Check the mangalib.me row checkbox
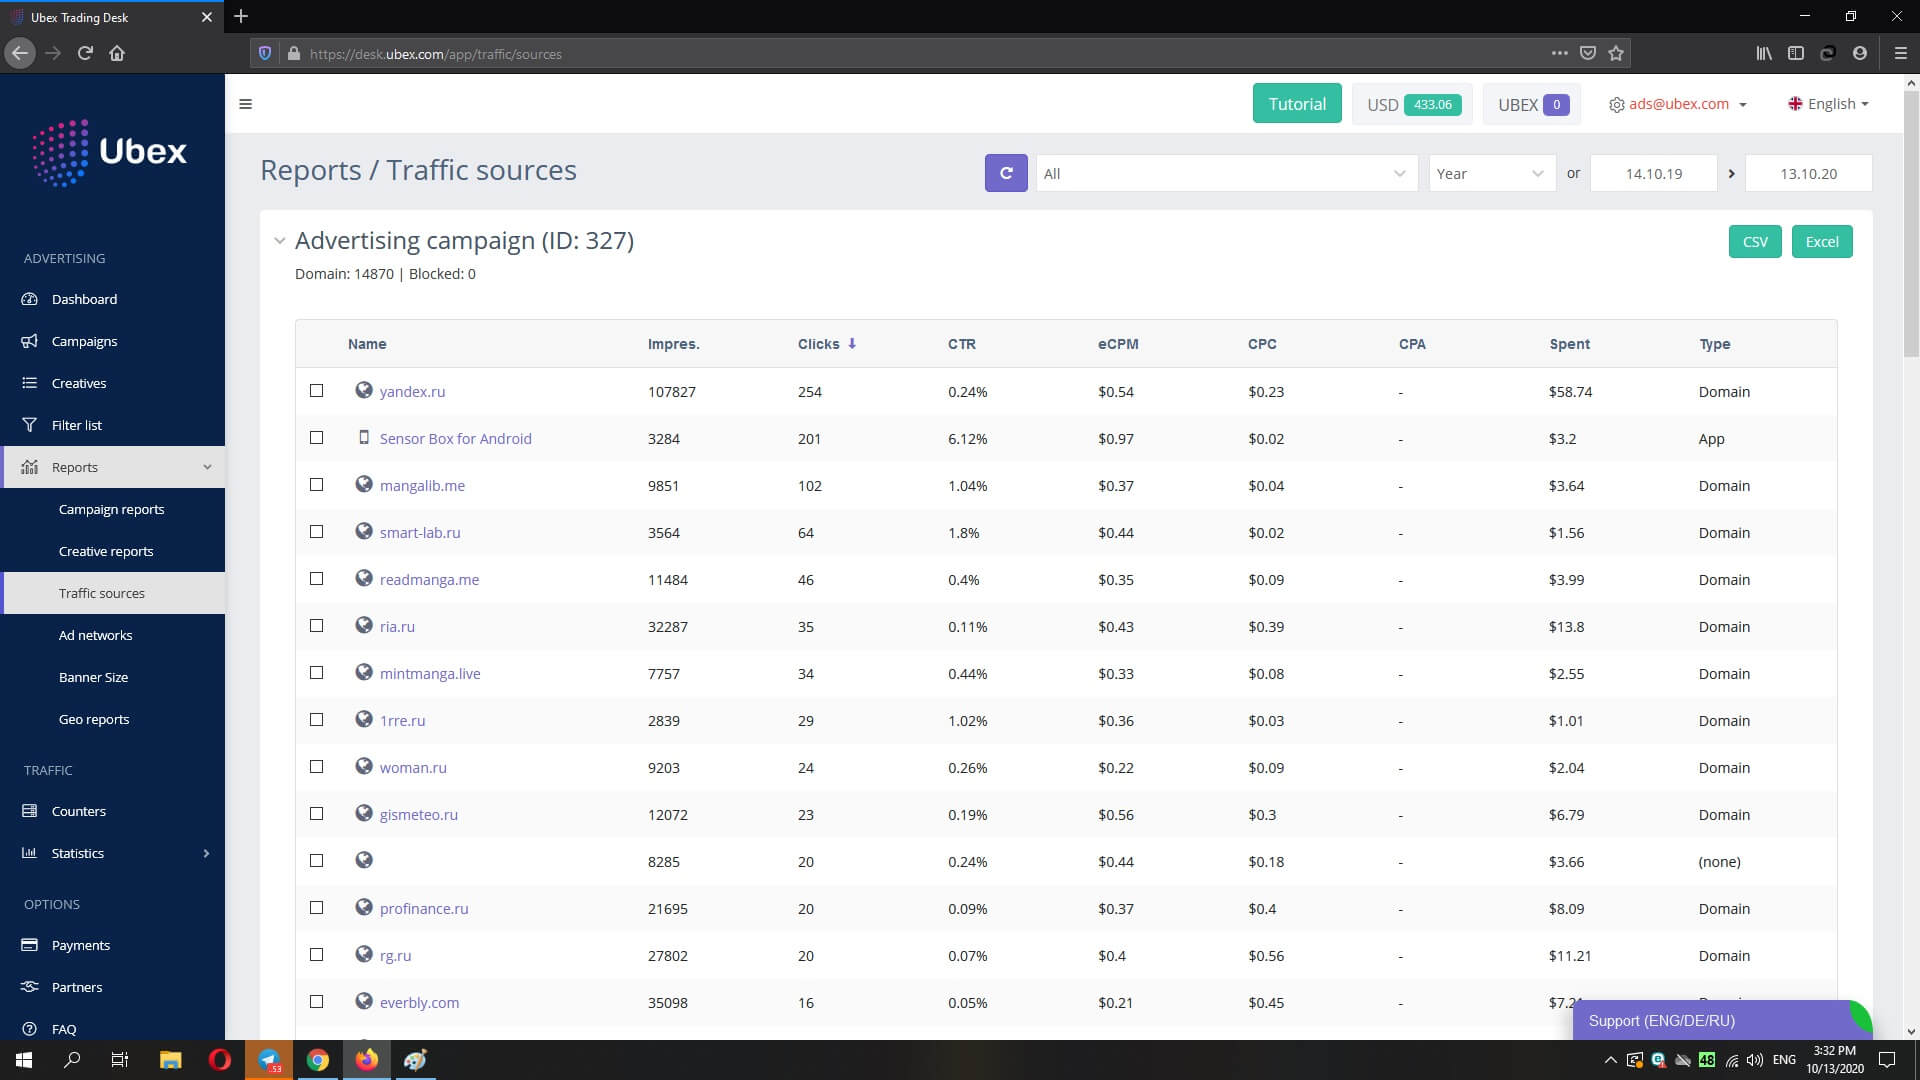This screenshot has width=1920, height=1080. tap(316, 485)
